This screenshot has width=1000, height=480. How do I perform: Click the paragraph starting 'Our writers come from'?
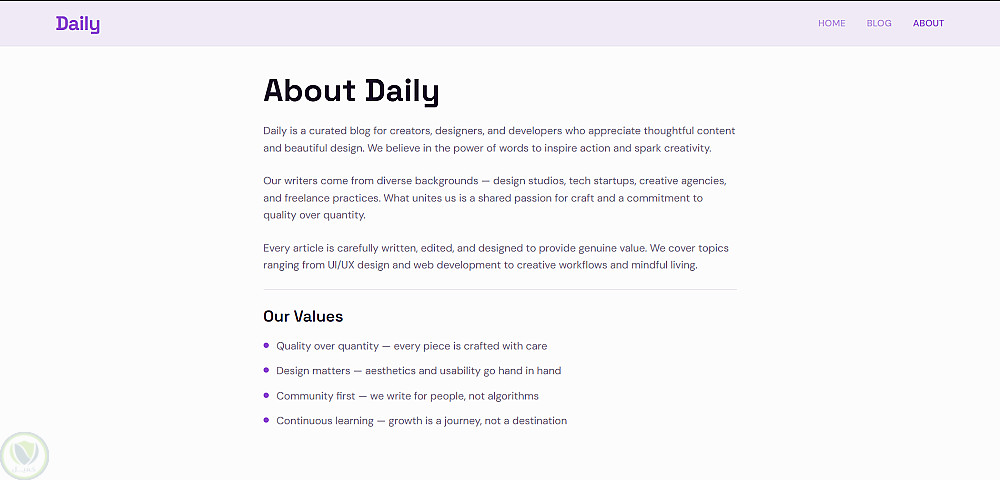click(494, 198)
